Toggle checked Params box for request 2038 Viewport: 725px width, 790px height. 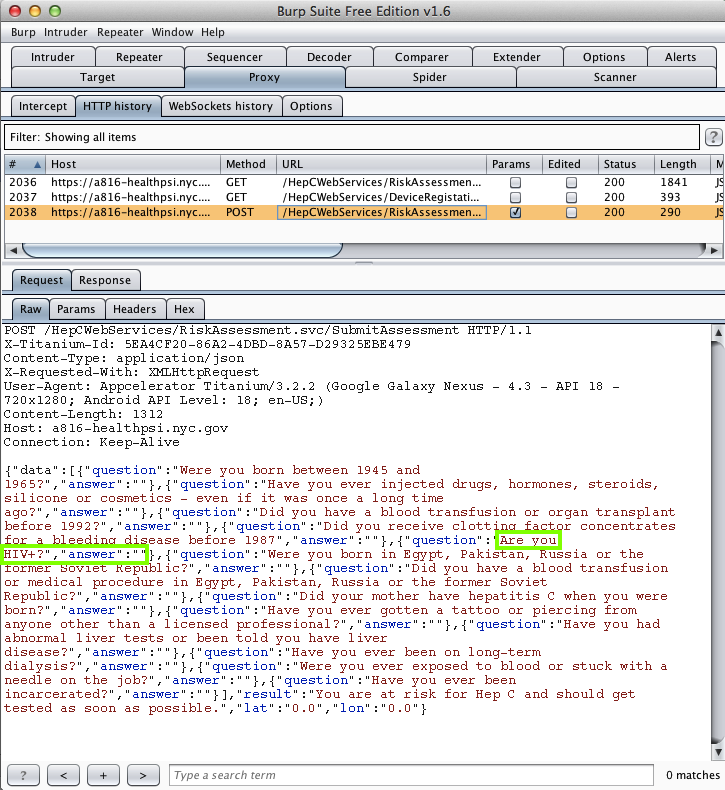[x=515, y=213]
